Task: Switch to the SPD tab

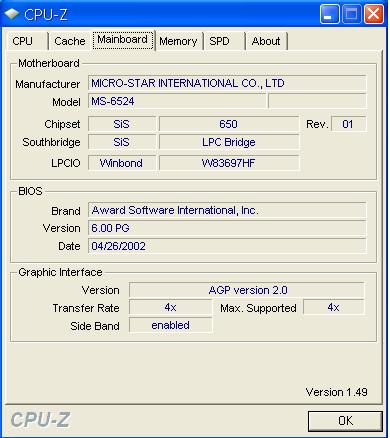Action: click(x=224, y=41)
